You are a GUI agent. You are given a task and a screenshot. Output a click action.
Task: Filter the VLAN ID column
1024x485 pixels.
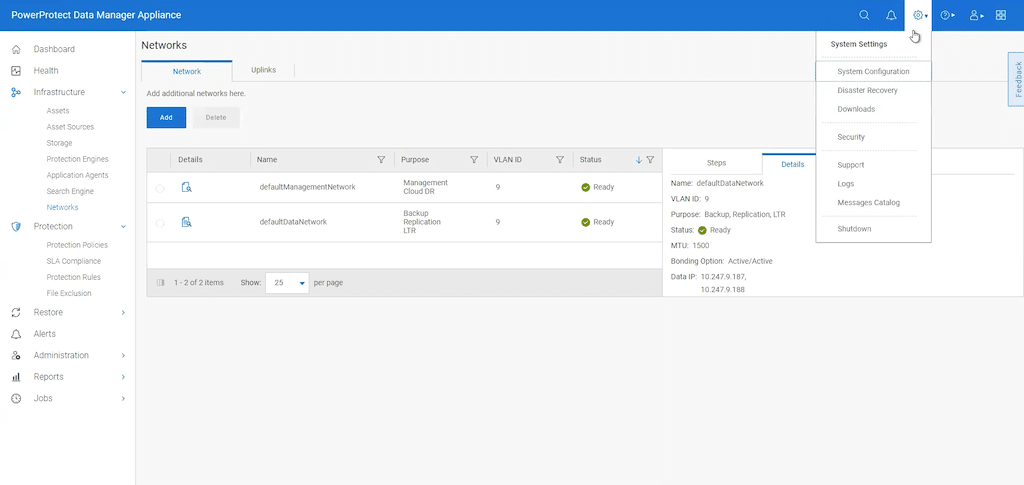(x=560, y=159)
